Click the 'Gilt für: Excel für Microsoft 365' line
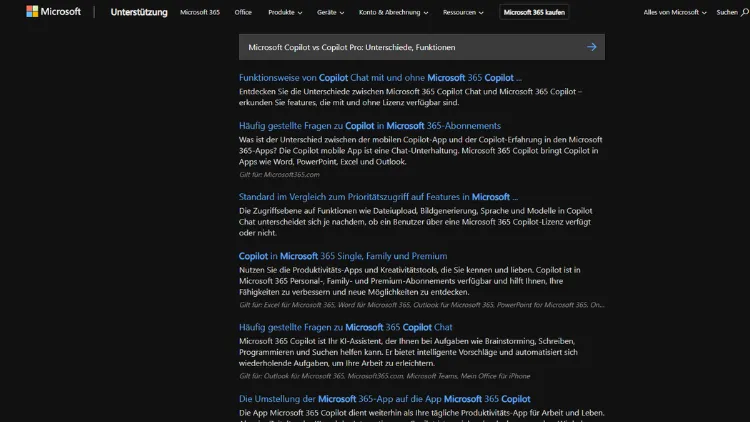This screenshot has width=750, height=422. click(422, 305)
